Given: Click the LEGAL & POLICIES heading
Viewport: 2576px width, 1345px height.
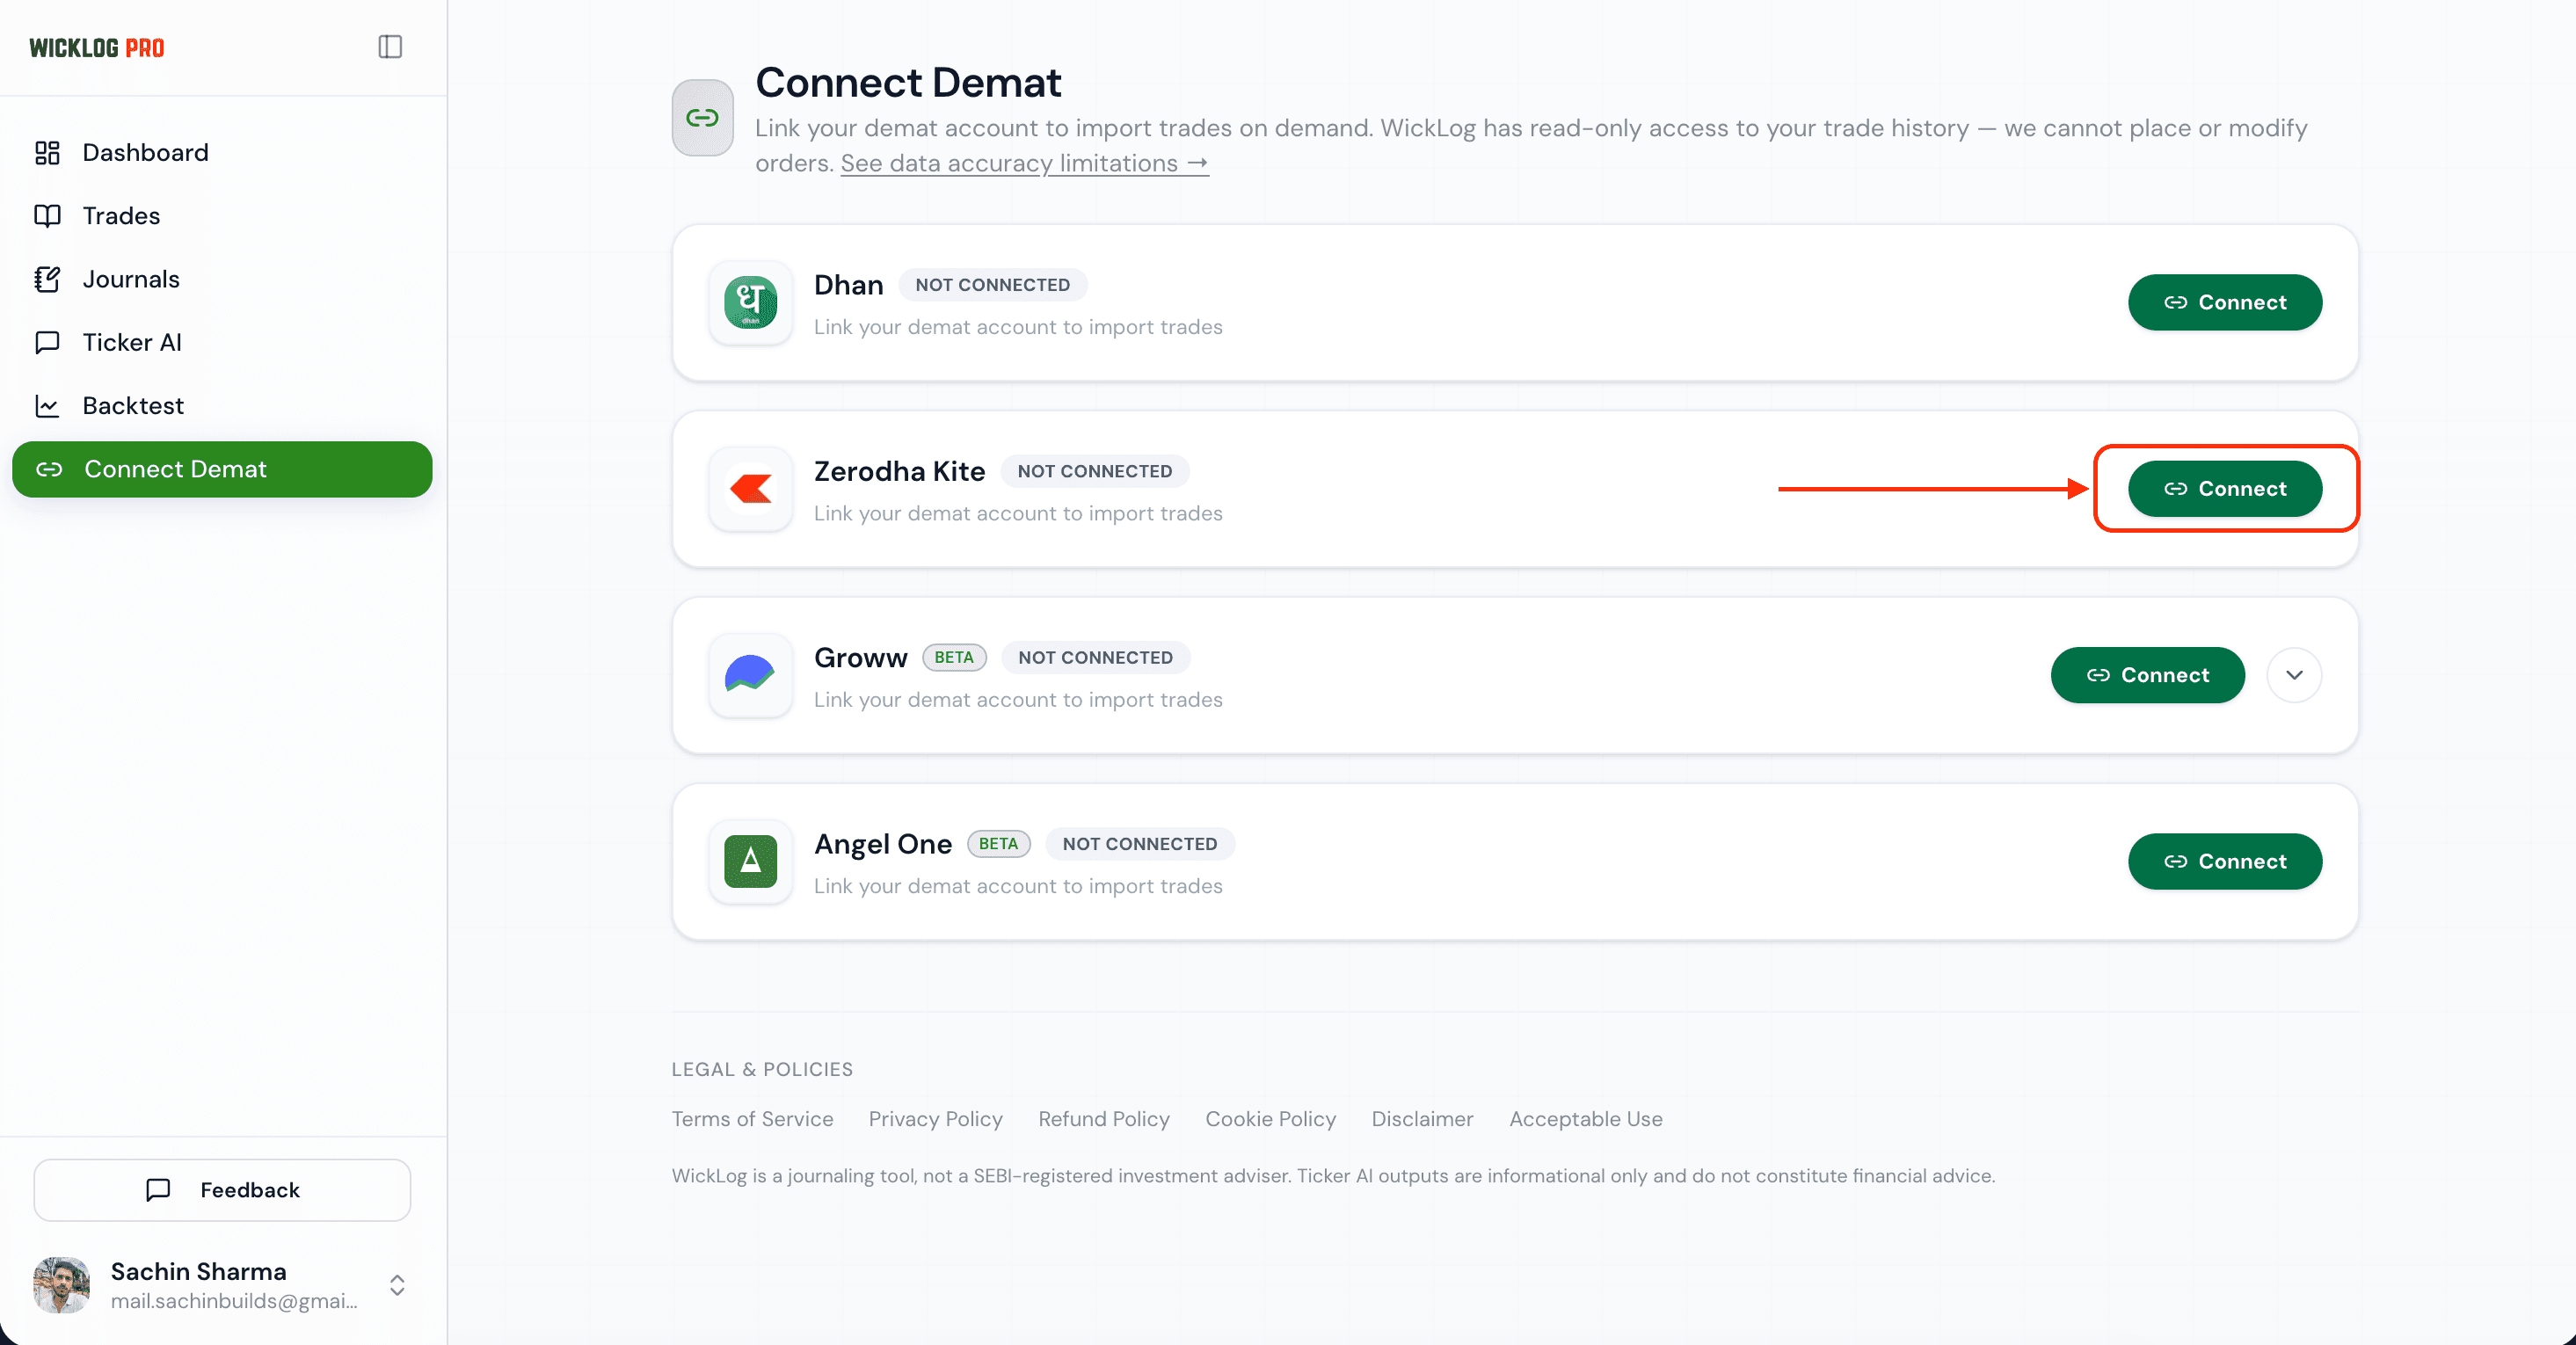Looking at the screenshot, I should [762, 1069].
